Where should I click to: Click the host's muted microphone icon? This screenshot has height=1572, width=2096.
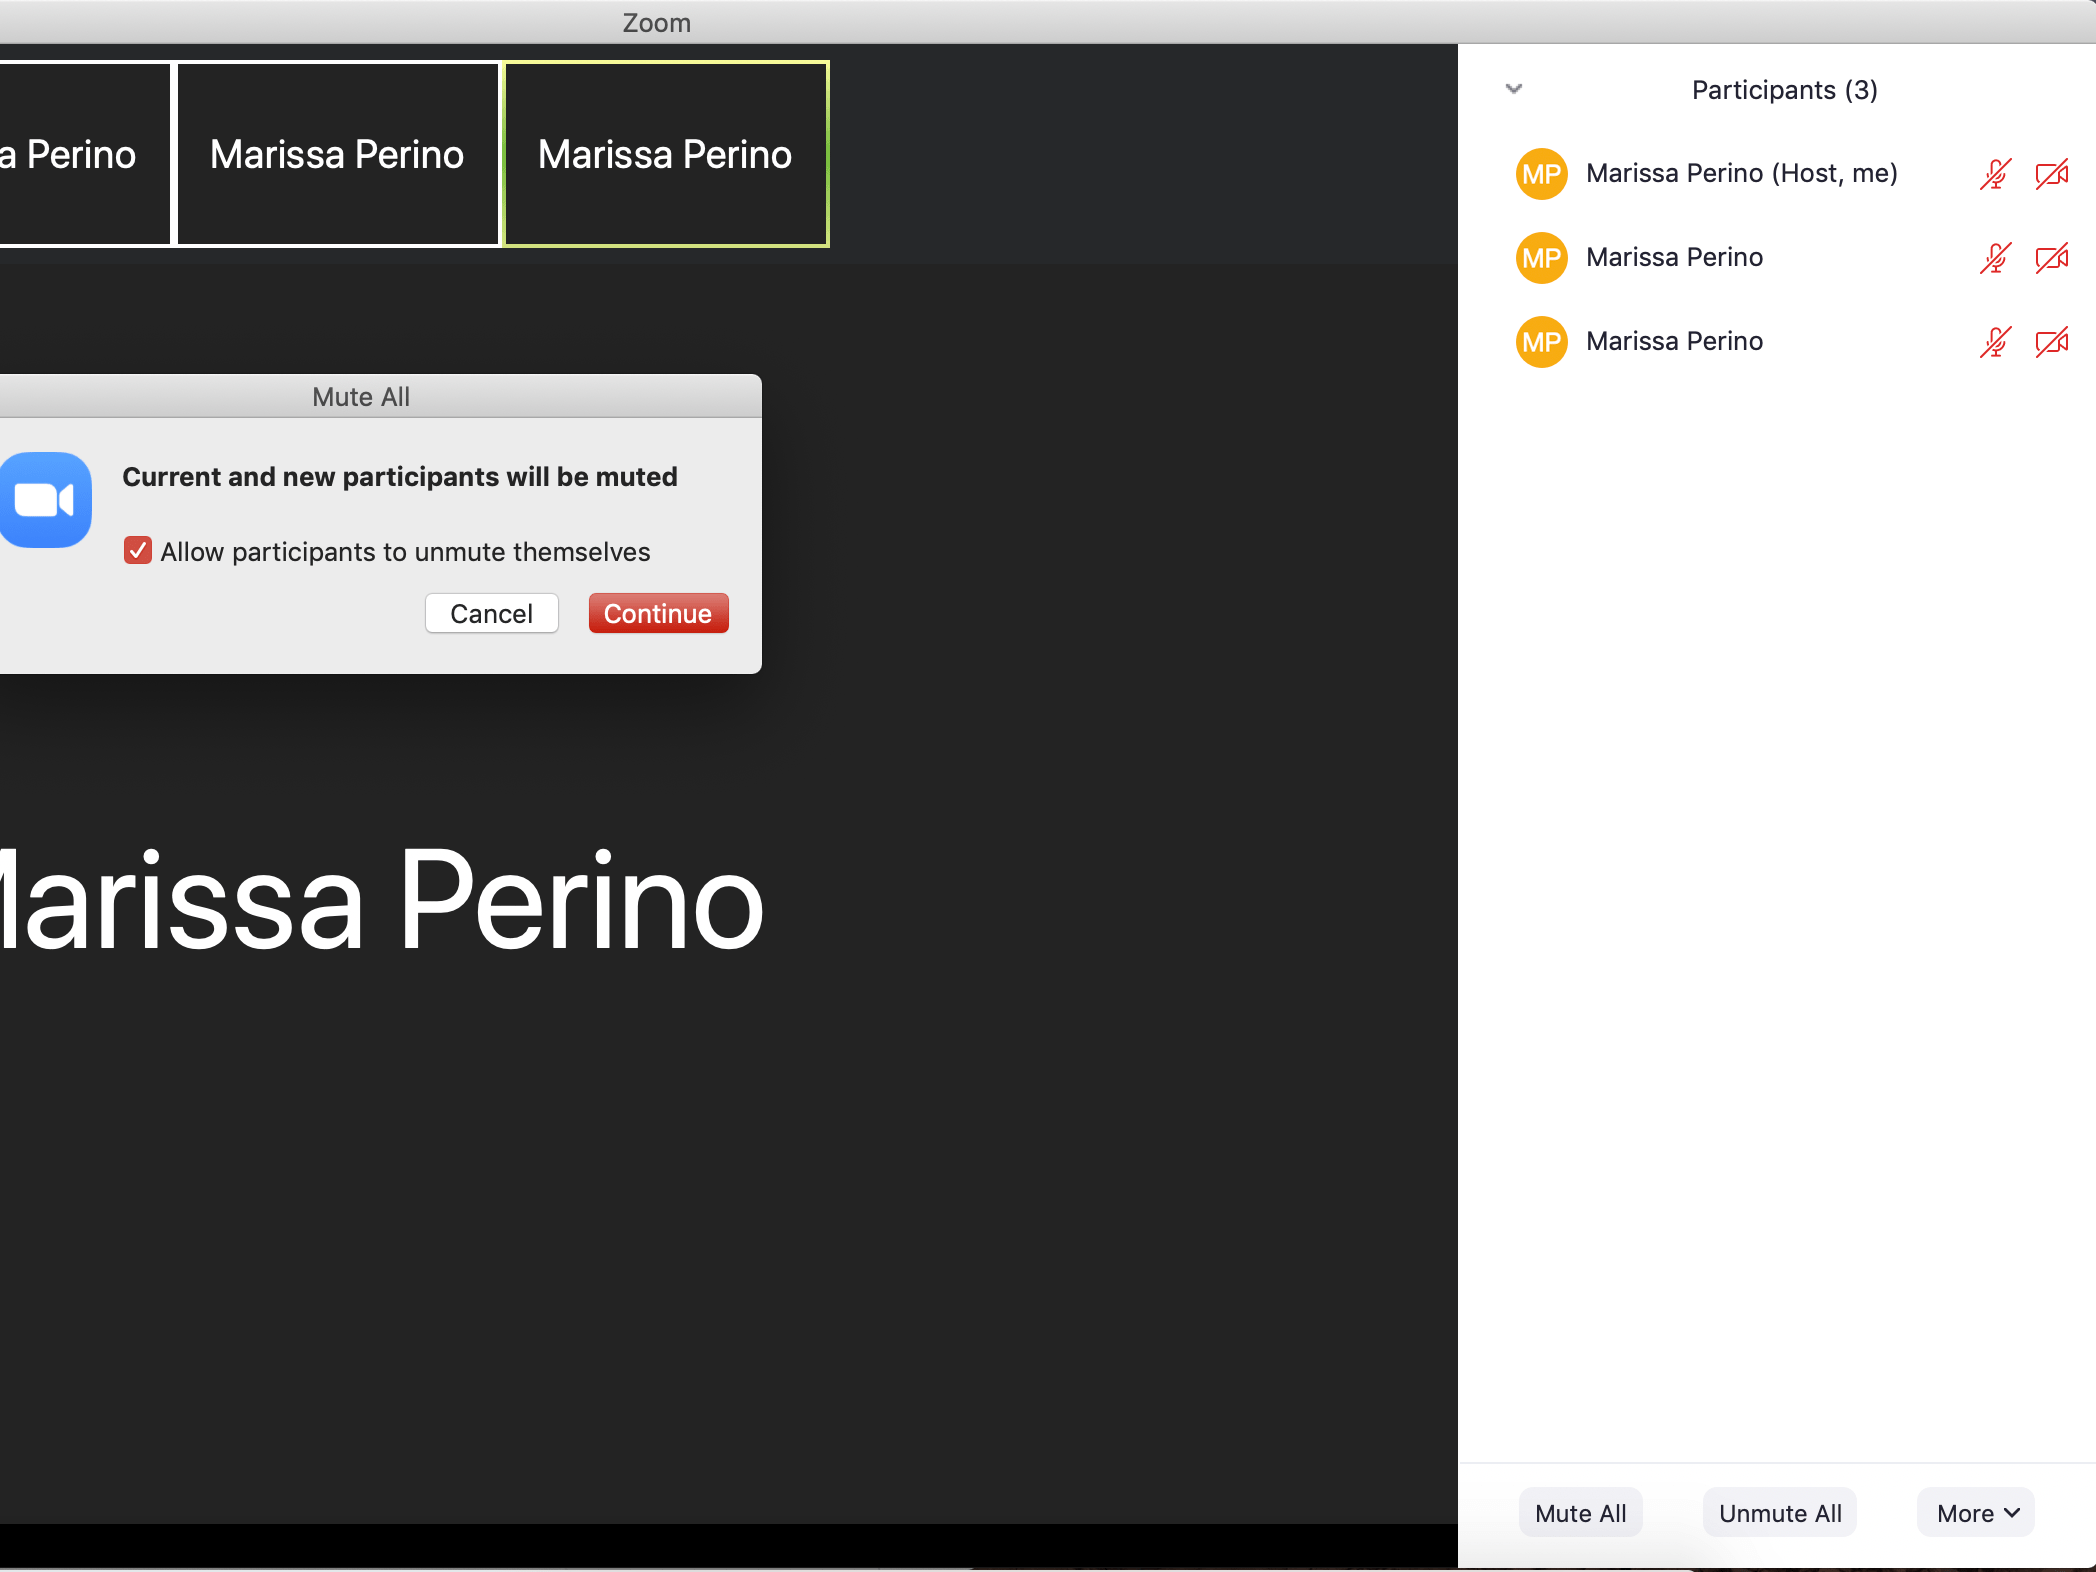[x=1995, y=174]
